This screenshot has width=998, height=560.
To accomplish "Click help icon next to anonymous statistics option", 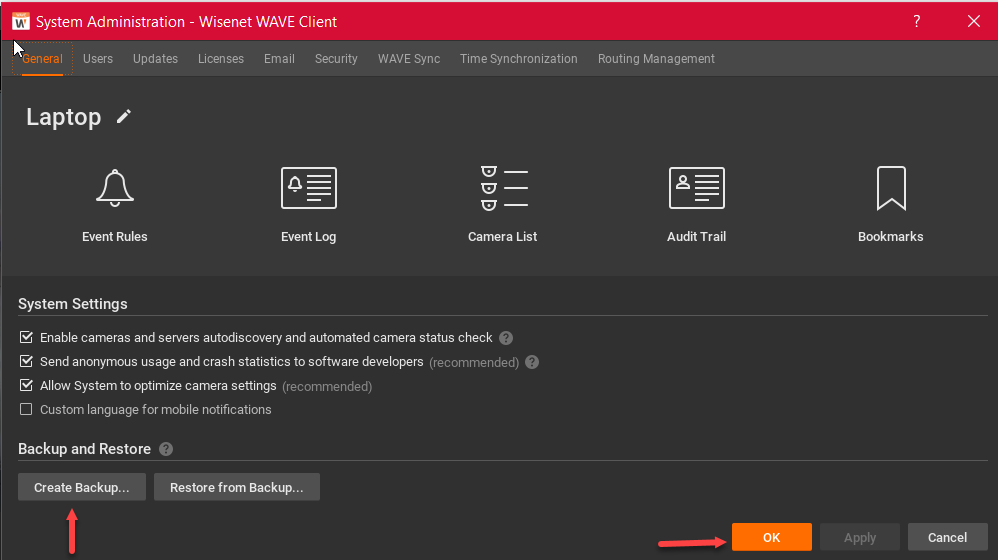I will click(x=532, y=362).
